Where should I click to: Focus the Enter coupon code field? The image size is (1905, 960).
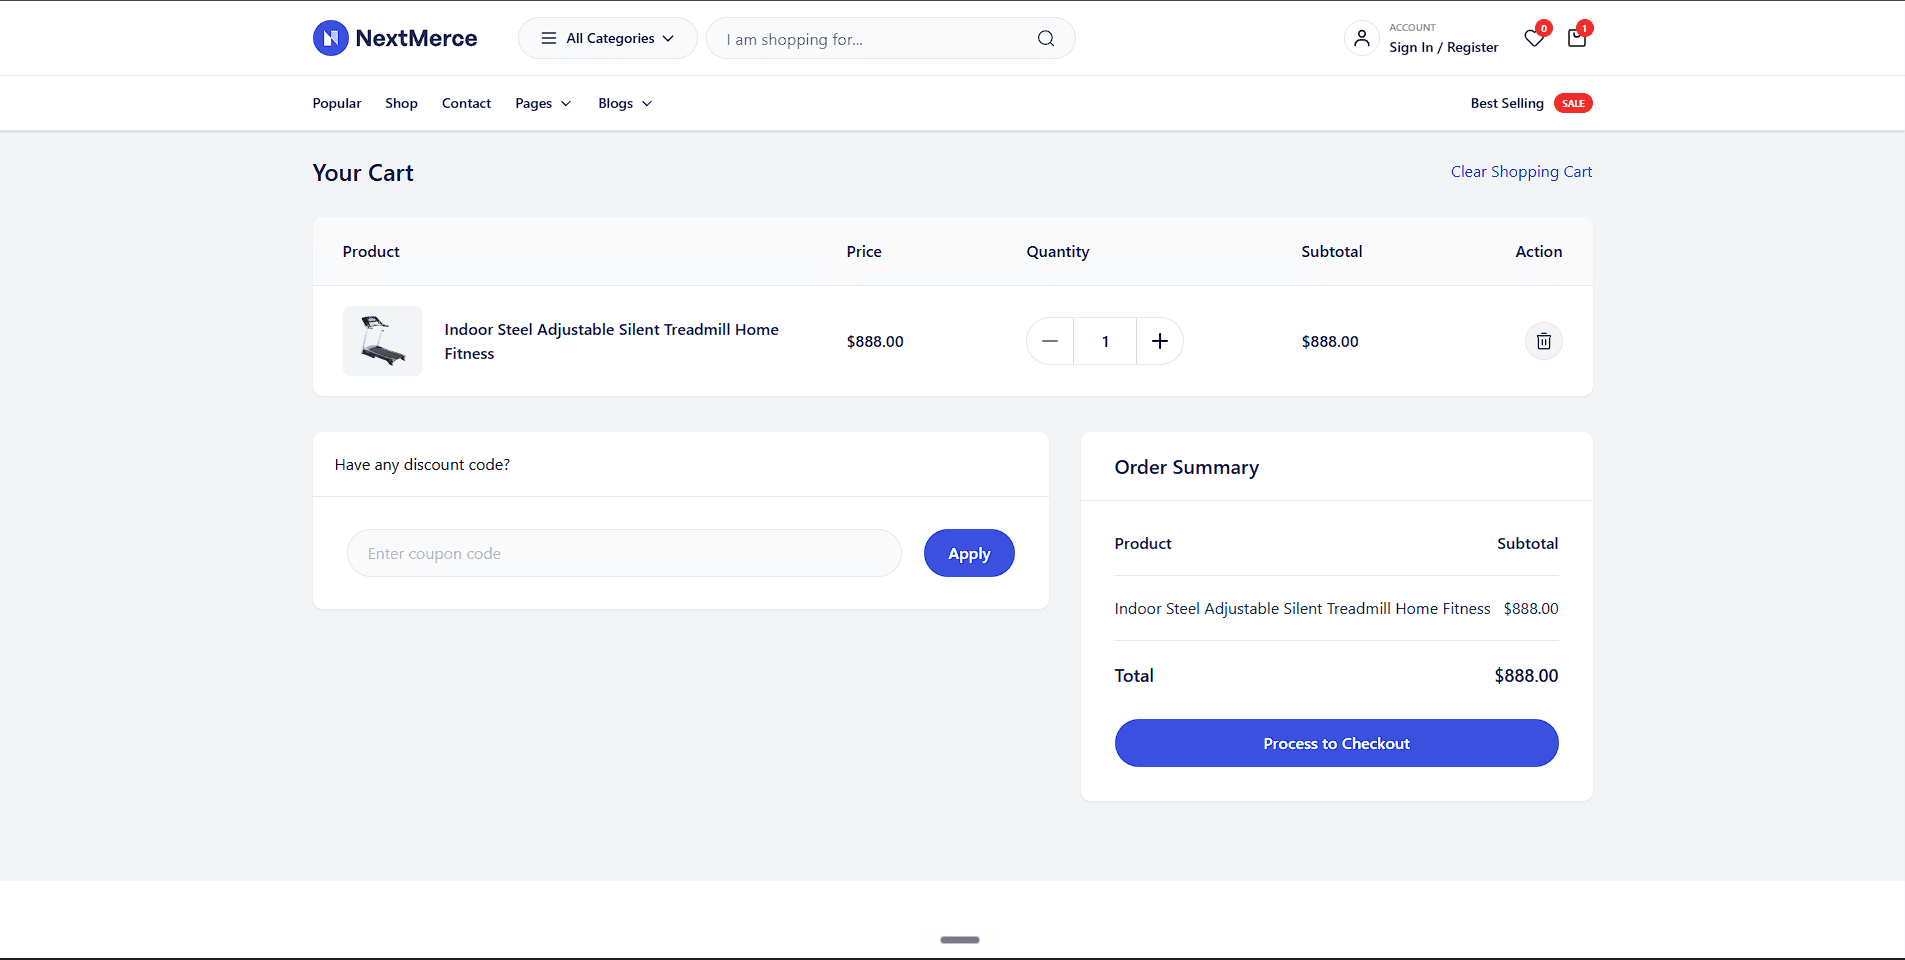pos(624,553)
